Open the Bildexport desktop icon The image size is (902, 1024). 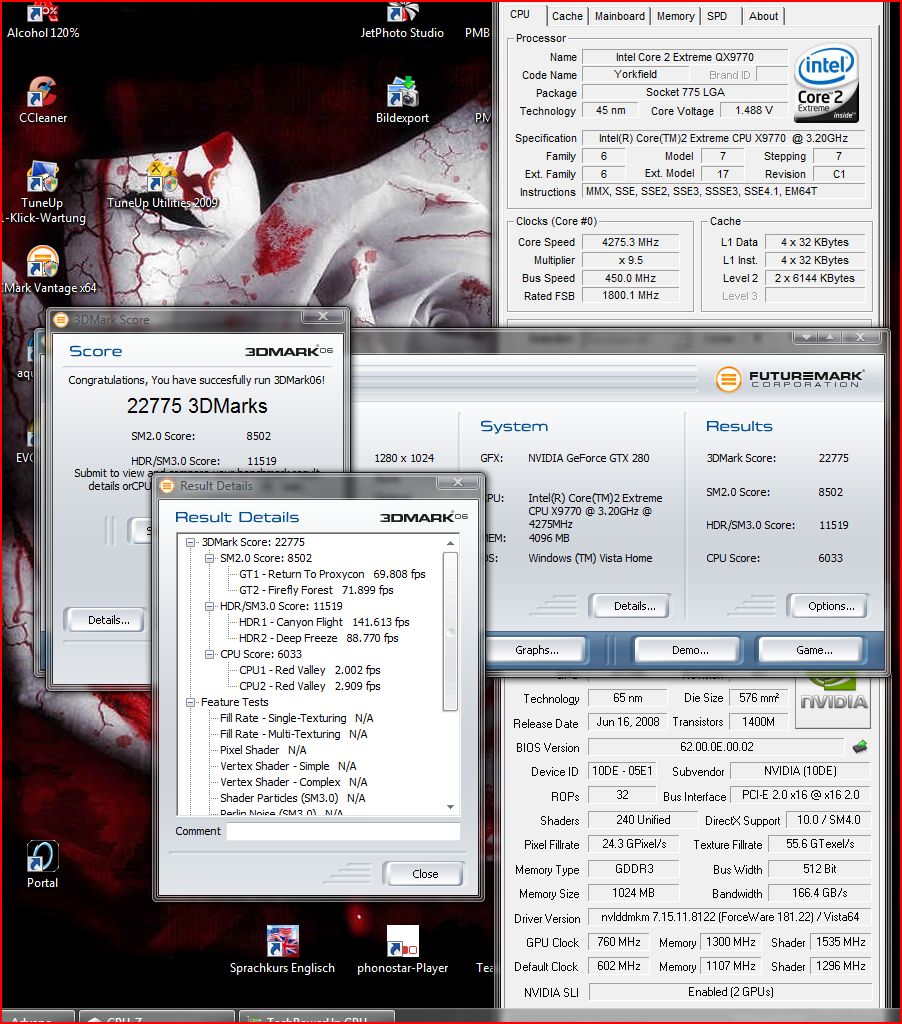coord(402,99)
